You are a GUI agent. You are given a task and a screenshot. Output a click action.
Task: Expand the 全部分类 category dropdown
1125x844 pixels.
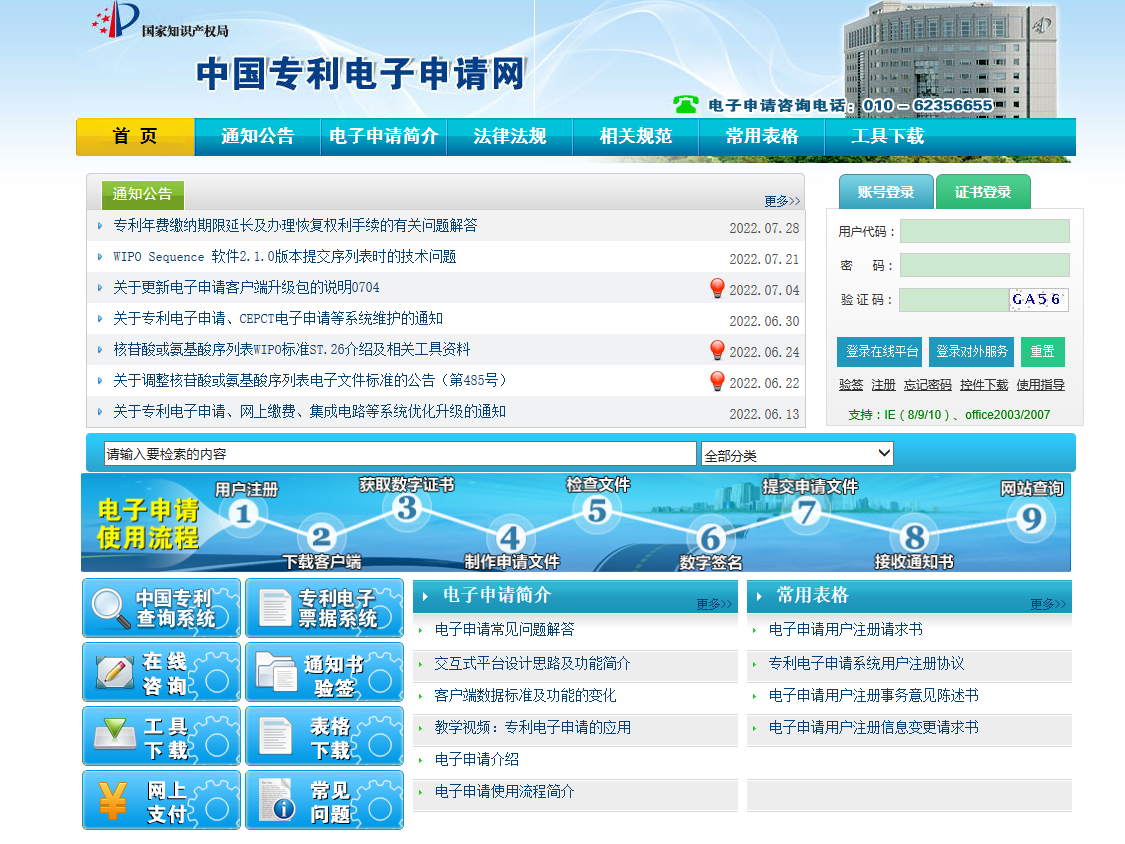click(796, 454)
